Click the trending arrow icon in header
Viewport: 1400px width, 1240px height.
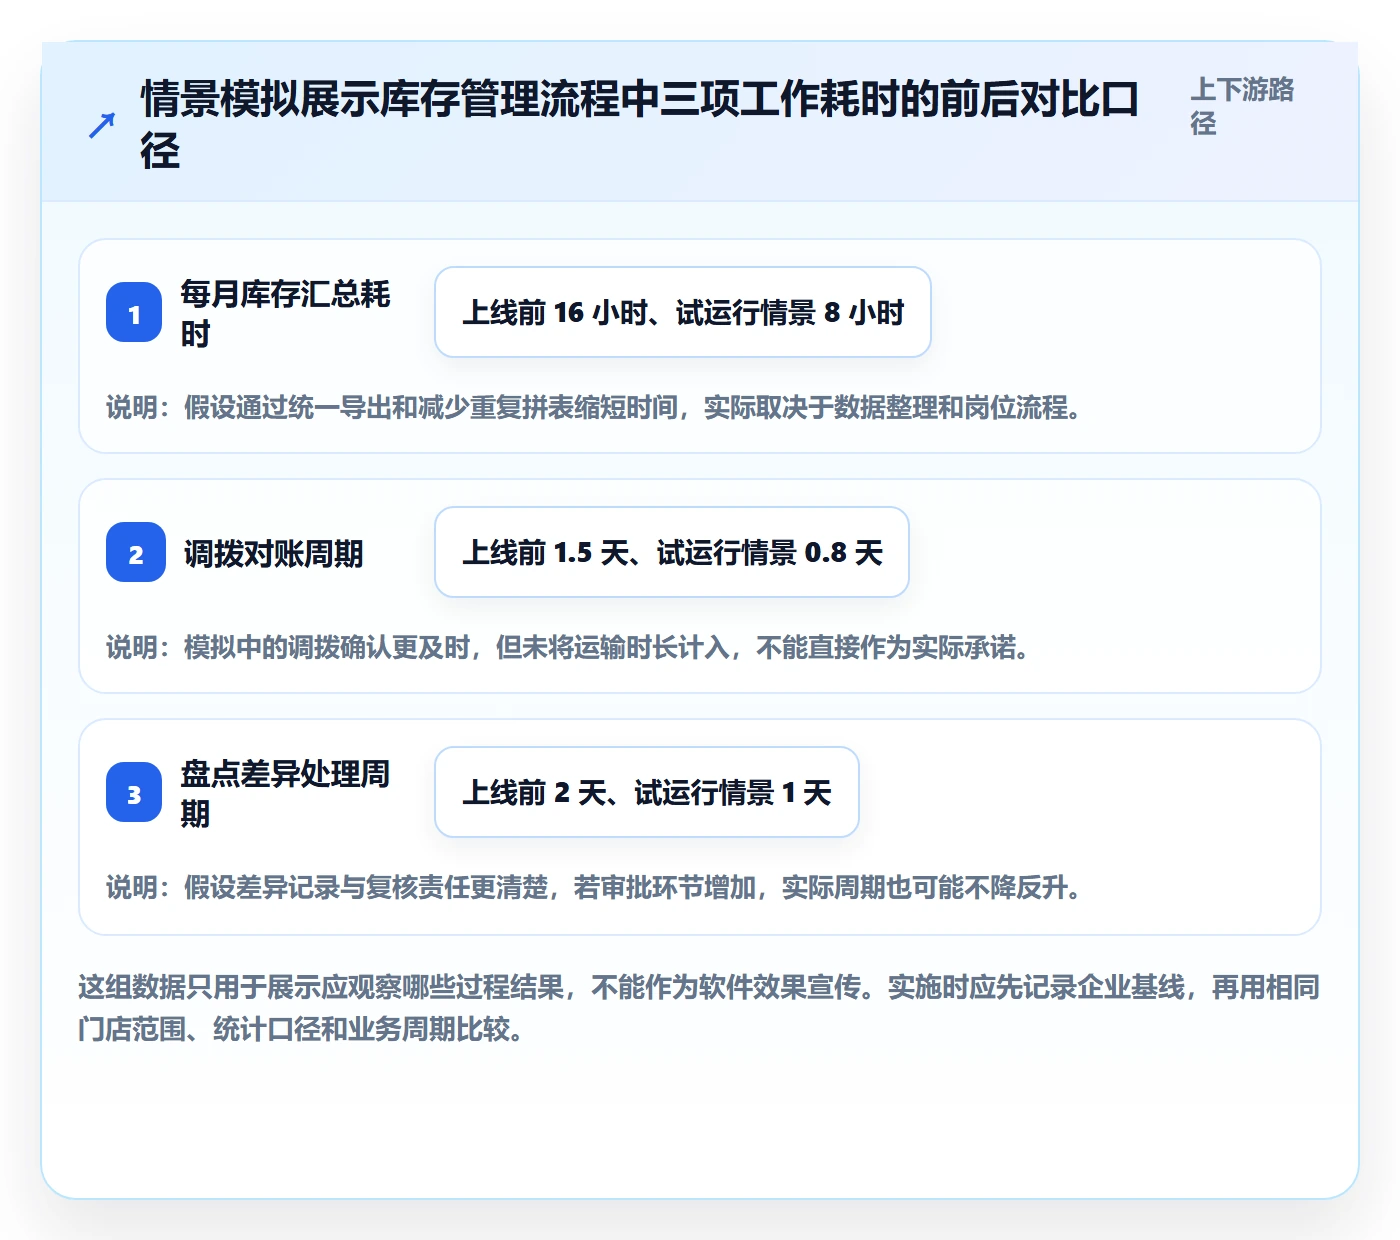tap(102, 125)
